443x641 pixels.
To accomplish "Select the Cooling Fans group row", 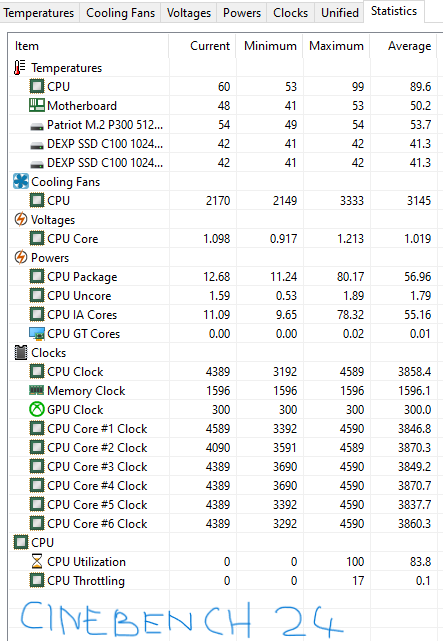I will [223, 182].
